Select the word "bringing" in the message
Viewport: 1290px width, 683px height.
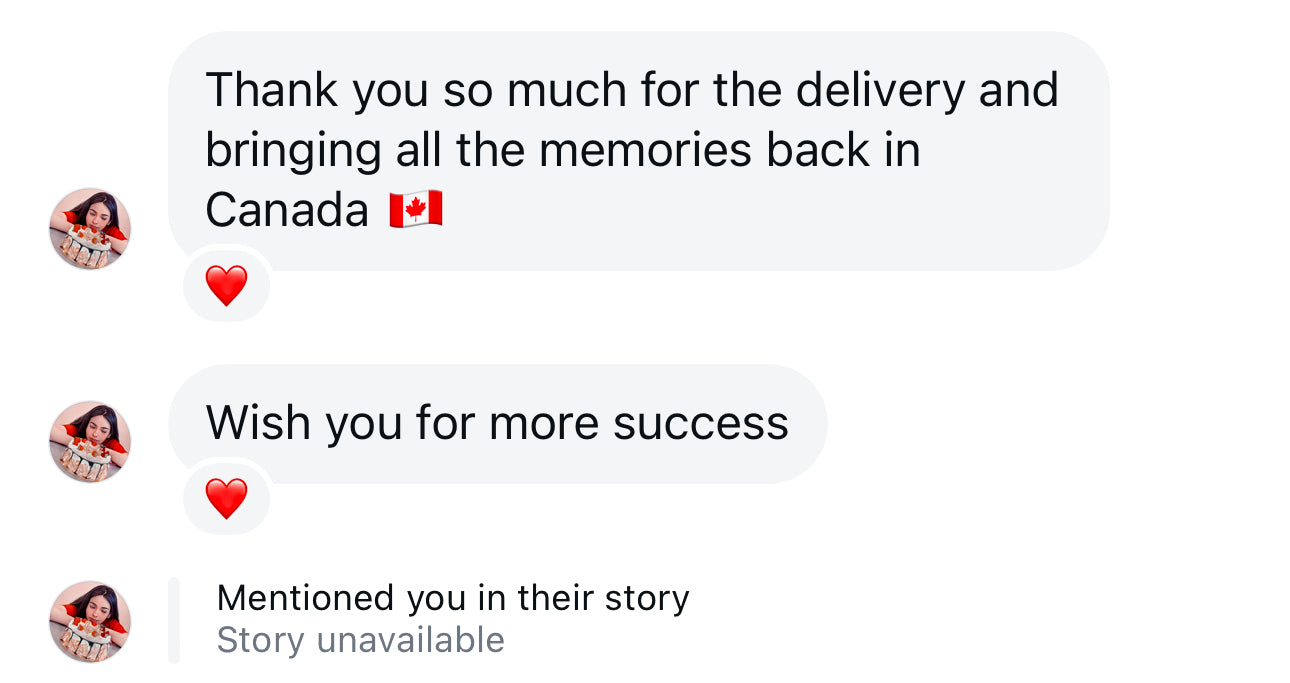[293, 151]
